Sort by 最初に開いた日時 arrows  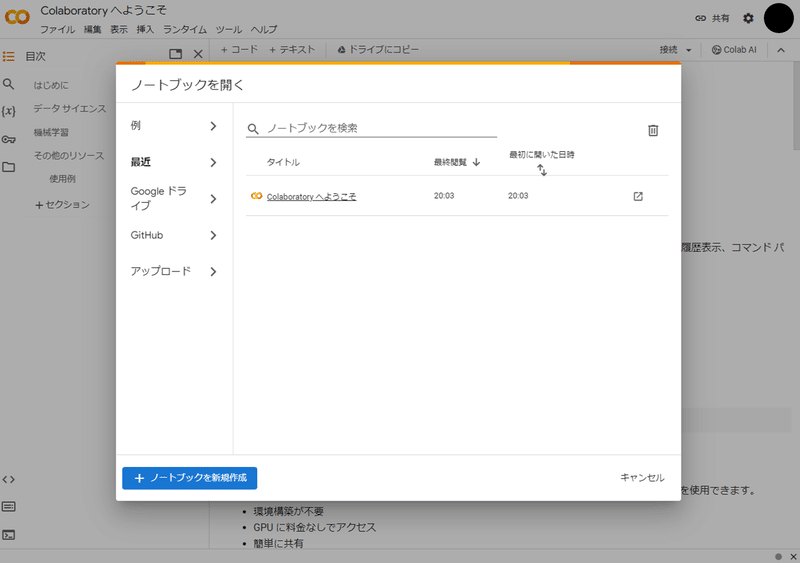coord(542,170)
